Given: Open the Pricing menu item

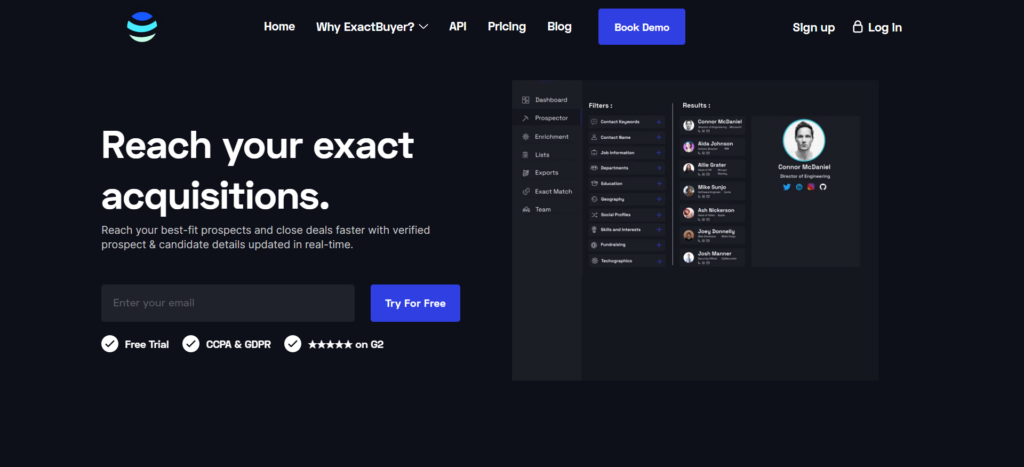Looking at the screenshot, I should 507,27.
